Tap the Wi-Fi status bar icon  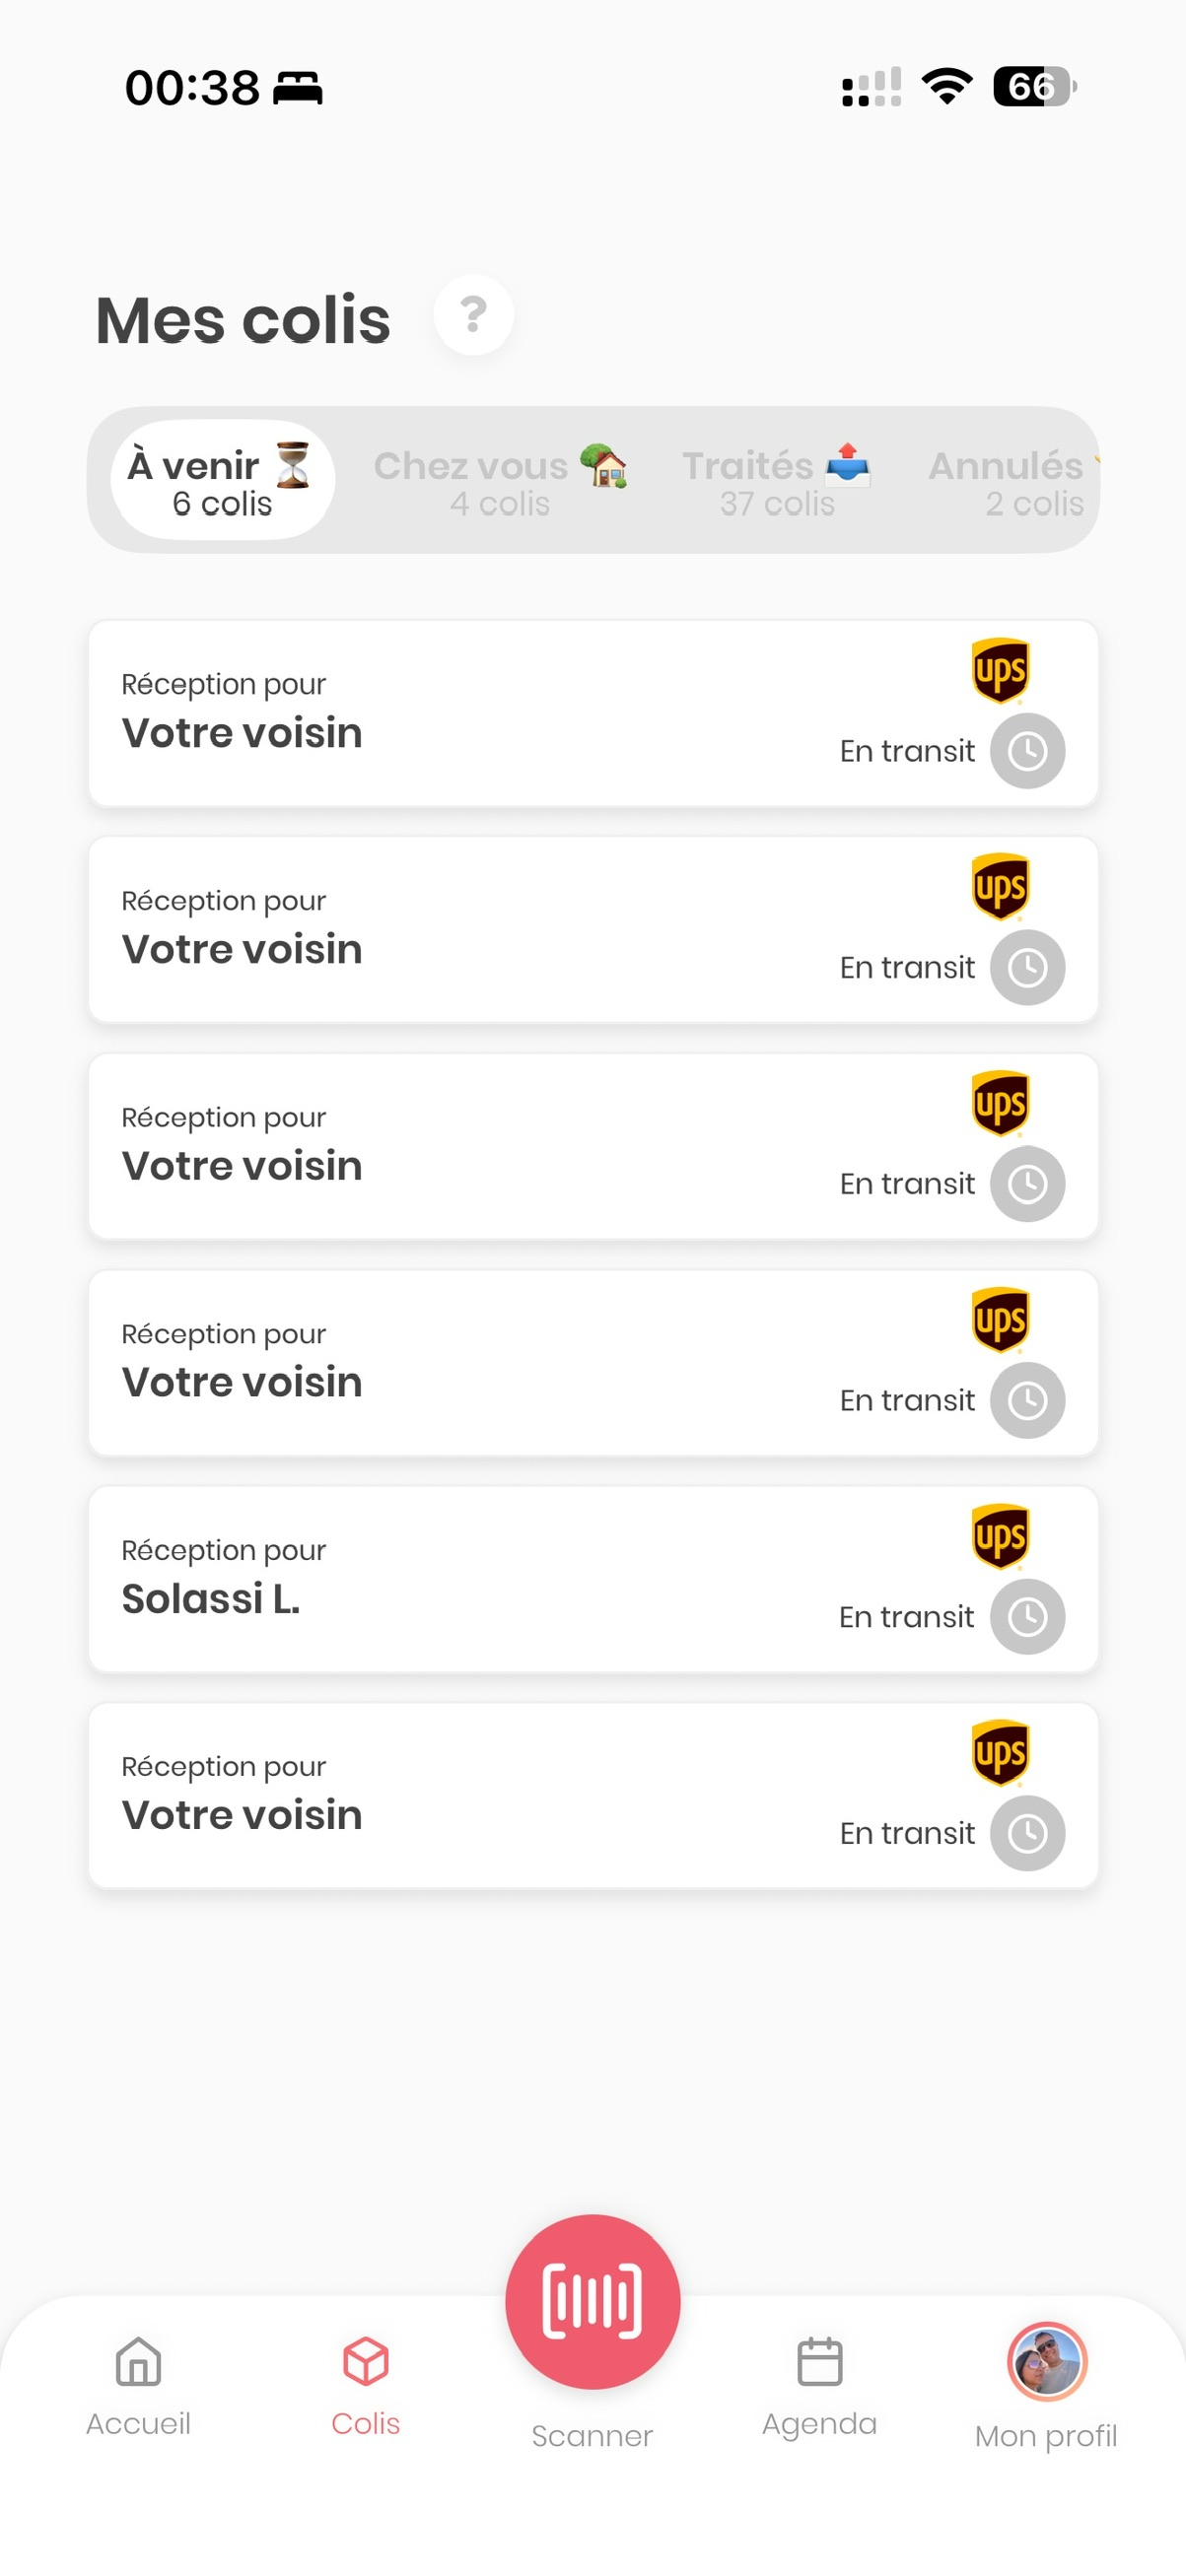(947, 86)
